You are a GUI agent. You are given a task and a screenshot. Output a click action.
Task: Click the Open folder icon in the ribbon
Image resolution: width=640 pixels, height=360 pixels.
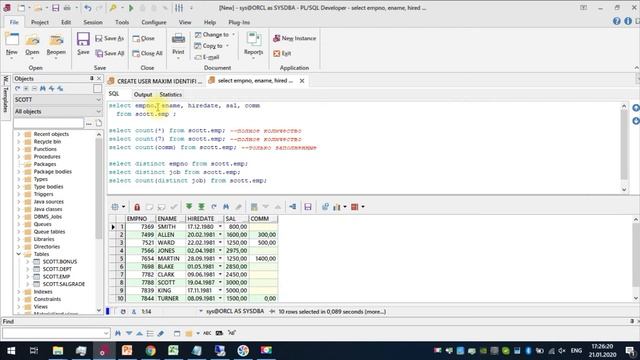(x=32, y=40)
